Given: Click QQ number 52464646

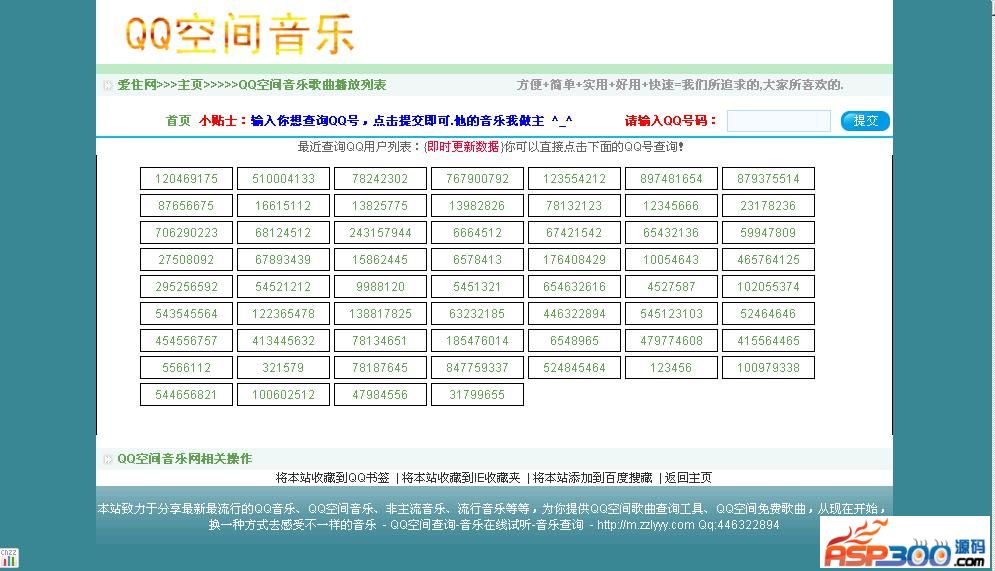Looking at the screenshot, I should (769, 314).
